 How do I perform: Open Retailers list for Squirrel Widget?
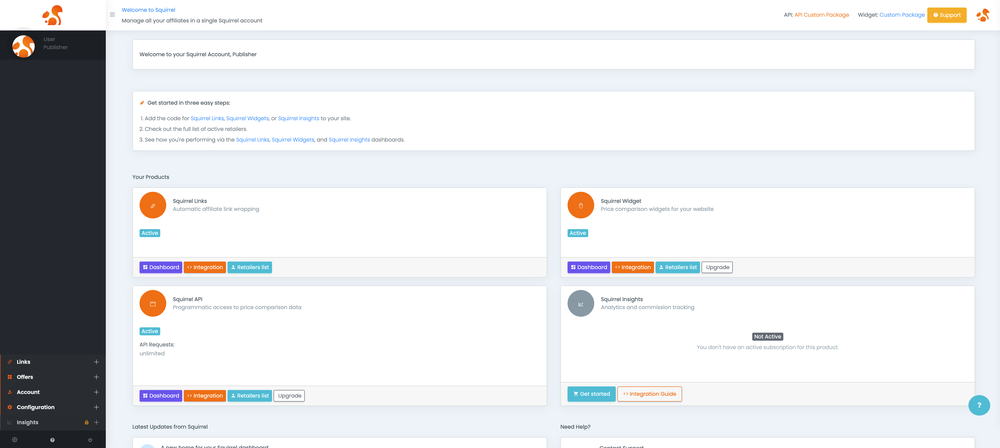point(678,267)
